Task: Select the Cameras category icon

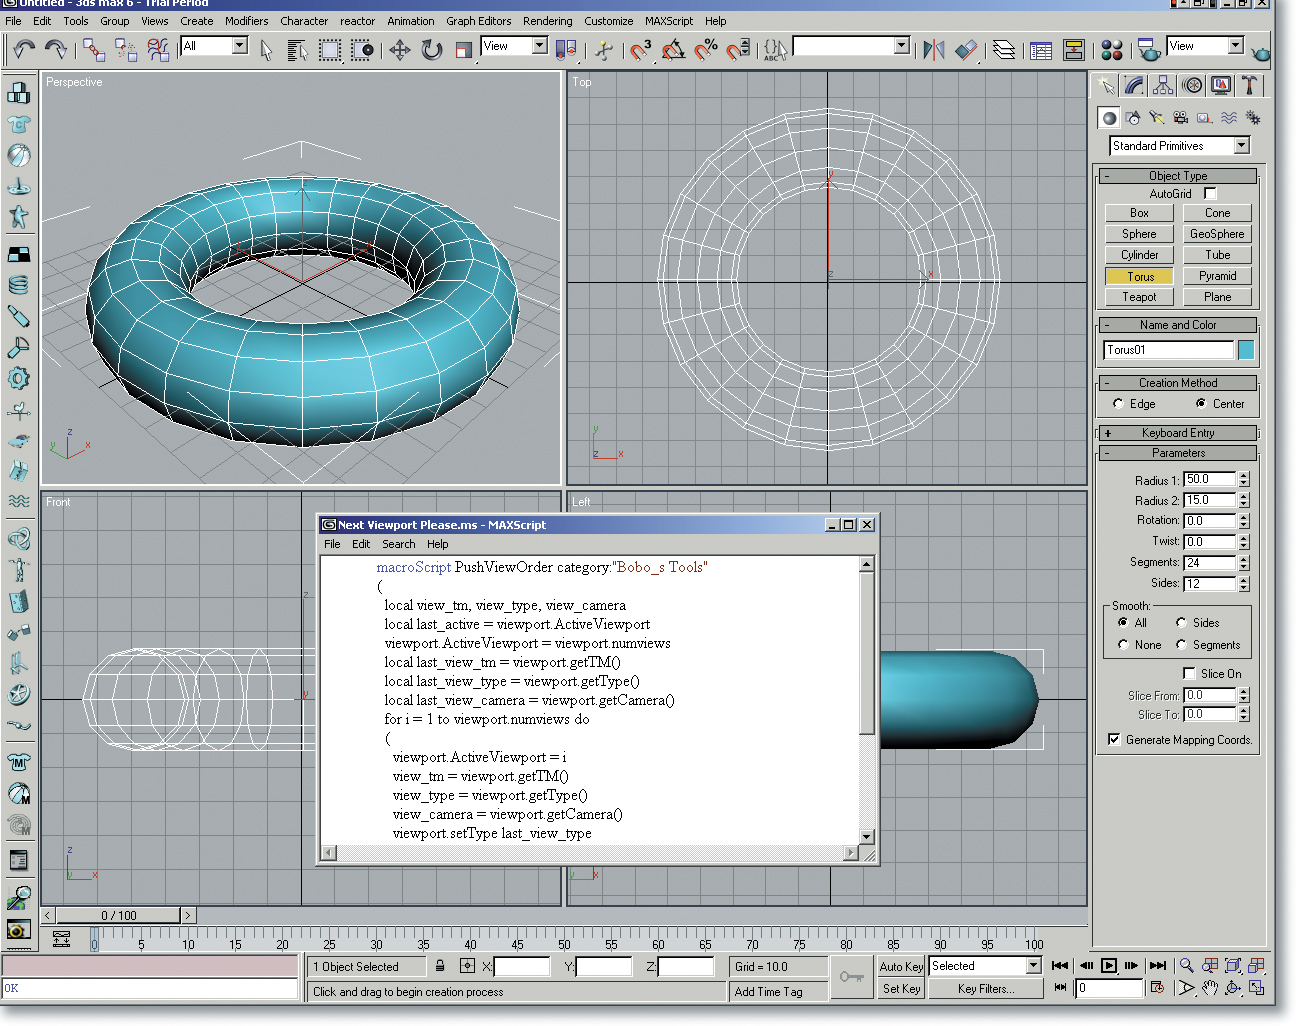Action: [1181, 118]
